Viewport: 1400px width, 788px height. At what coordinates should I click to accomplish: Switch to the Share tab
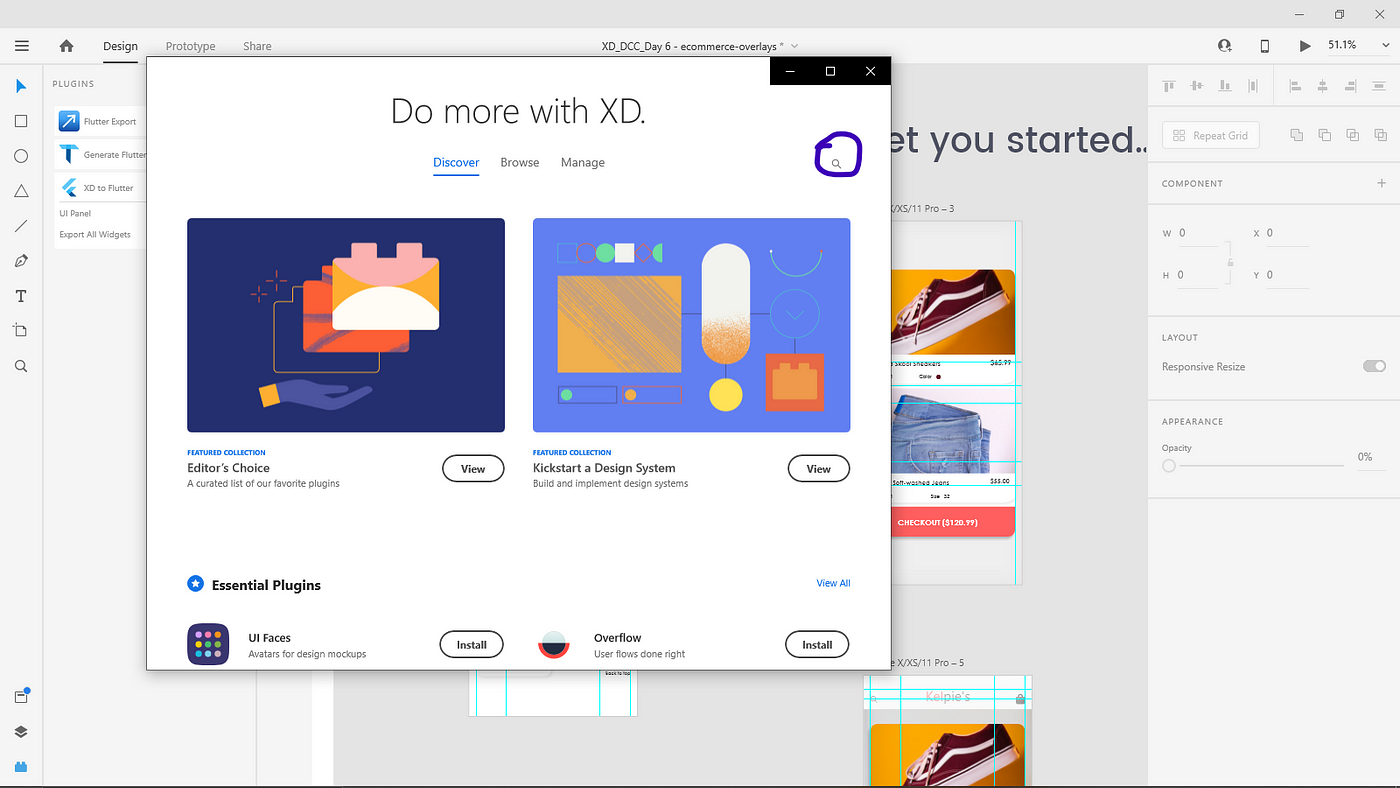pyautogui.click(x=257, y=46)
